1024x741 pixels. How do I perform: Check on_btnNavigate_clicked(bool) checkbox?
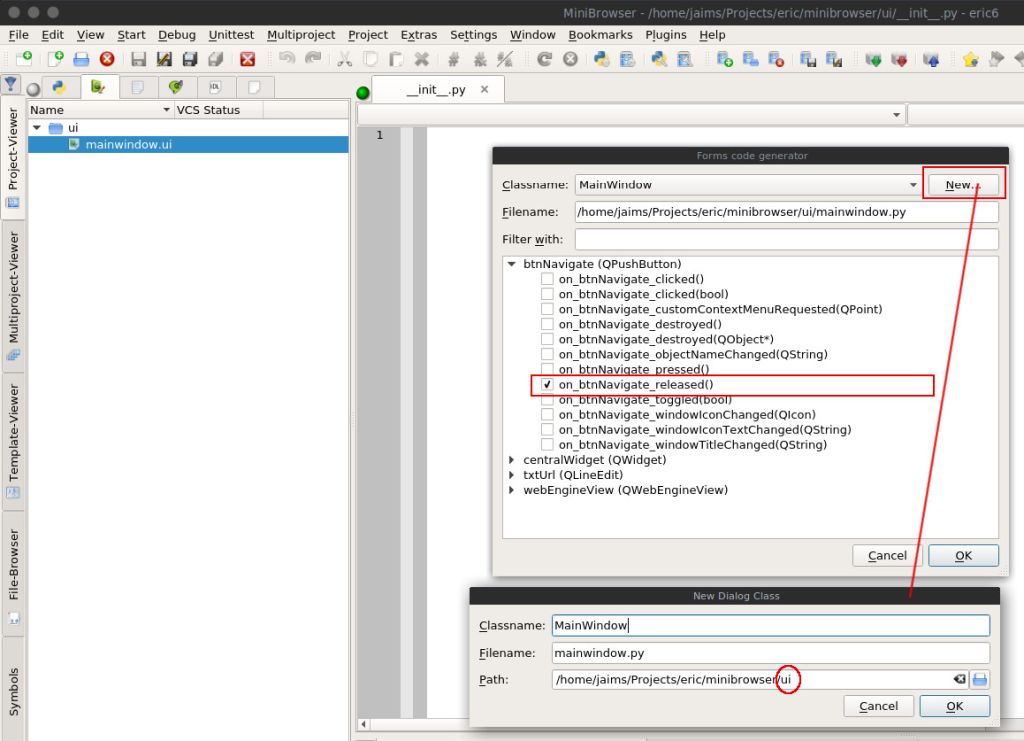click(547, 295)
